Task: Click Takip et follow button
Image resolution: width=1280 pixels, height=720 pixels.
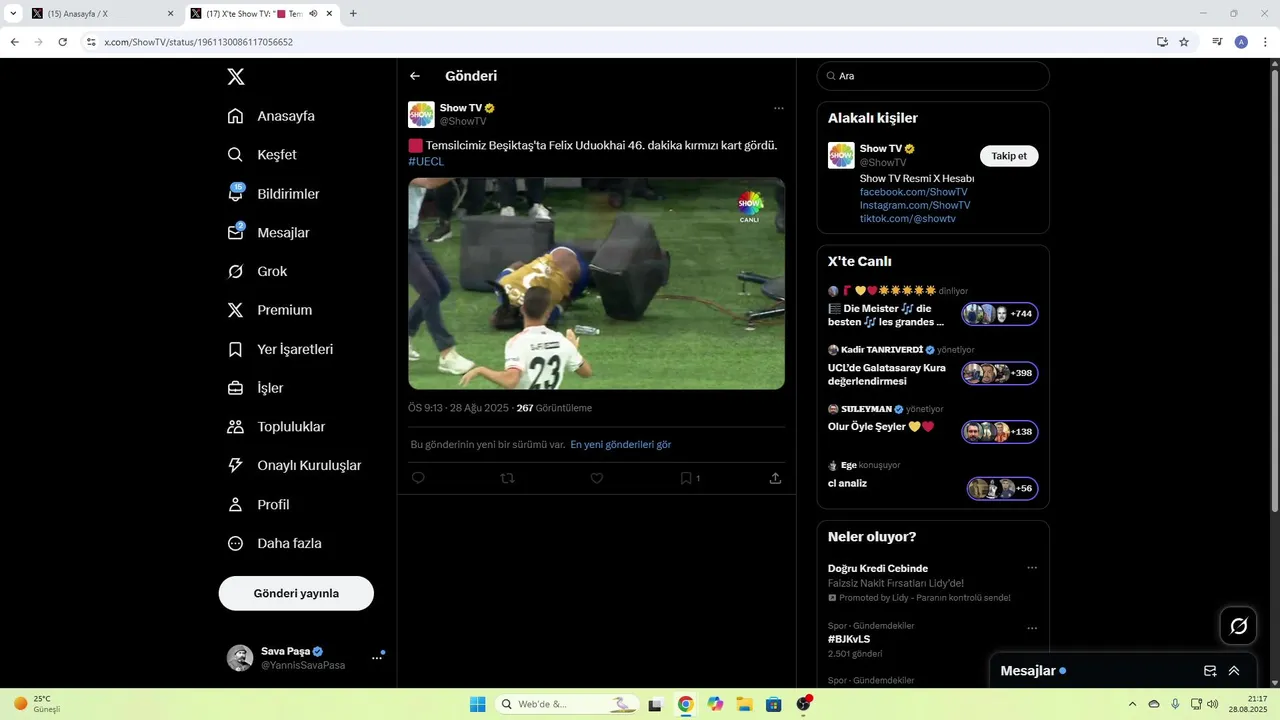Action: [1008, 156]
